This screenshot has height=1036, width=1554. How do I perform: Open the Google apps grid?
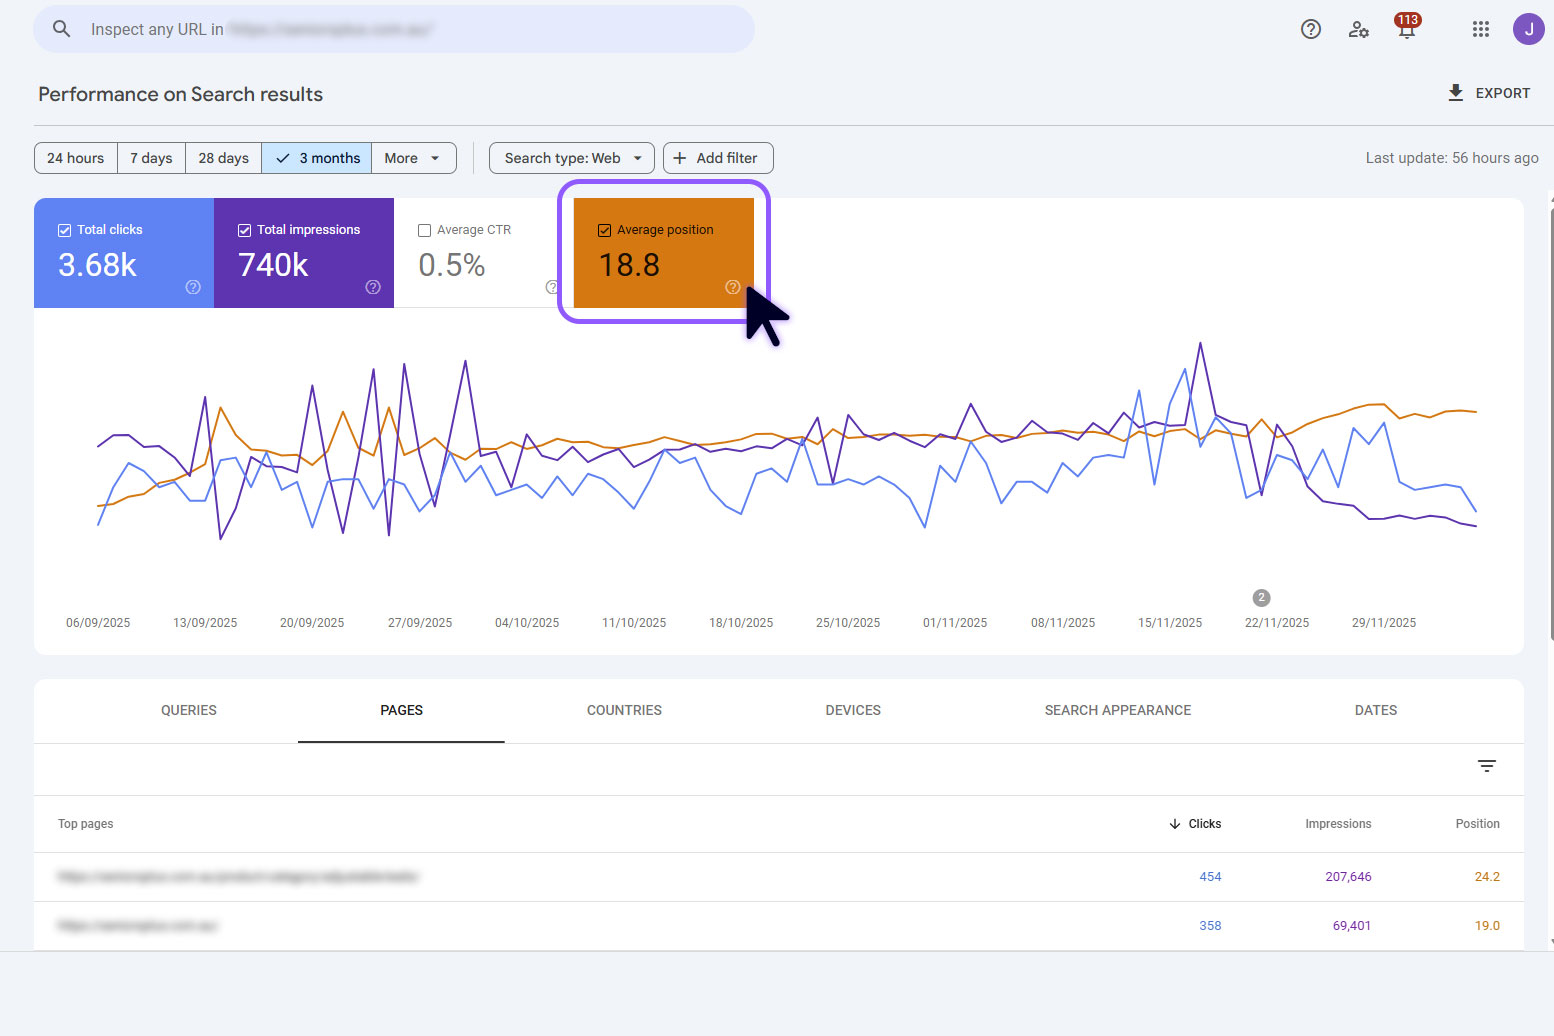1480,29
